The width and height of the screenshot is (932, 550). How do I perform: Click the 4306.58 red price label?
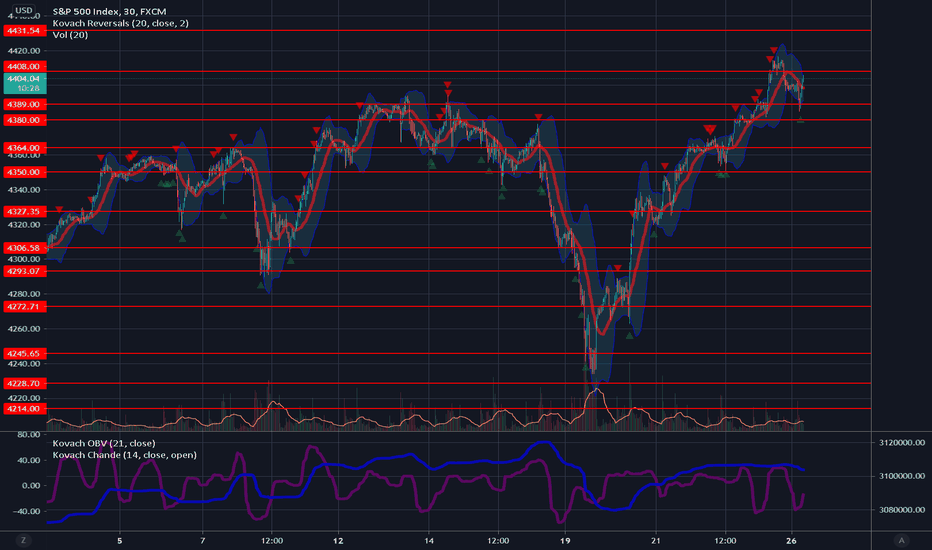[24, 247]
